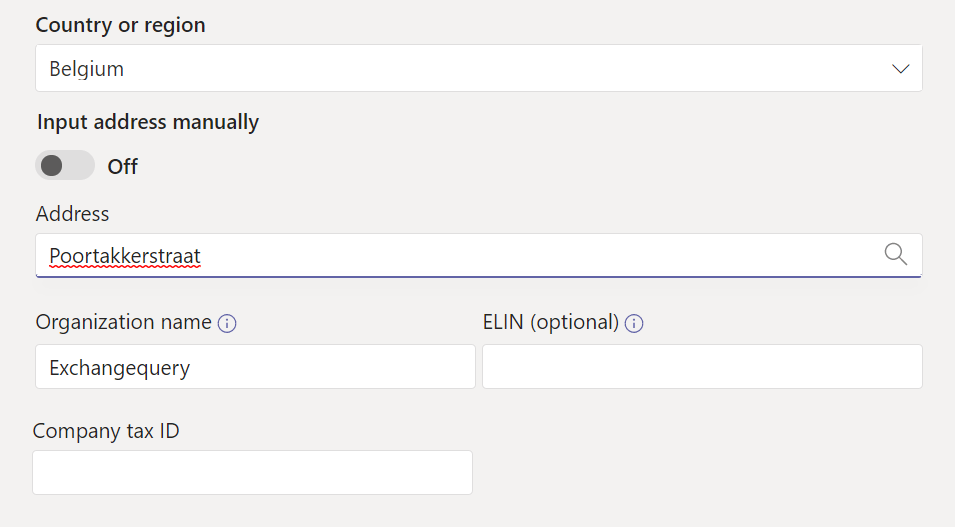Enable the Input address manually switch

pos(65,166)
